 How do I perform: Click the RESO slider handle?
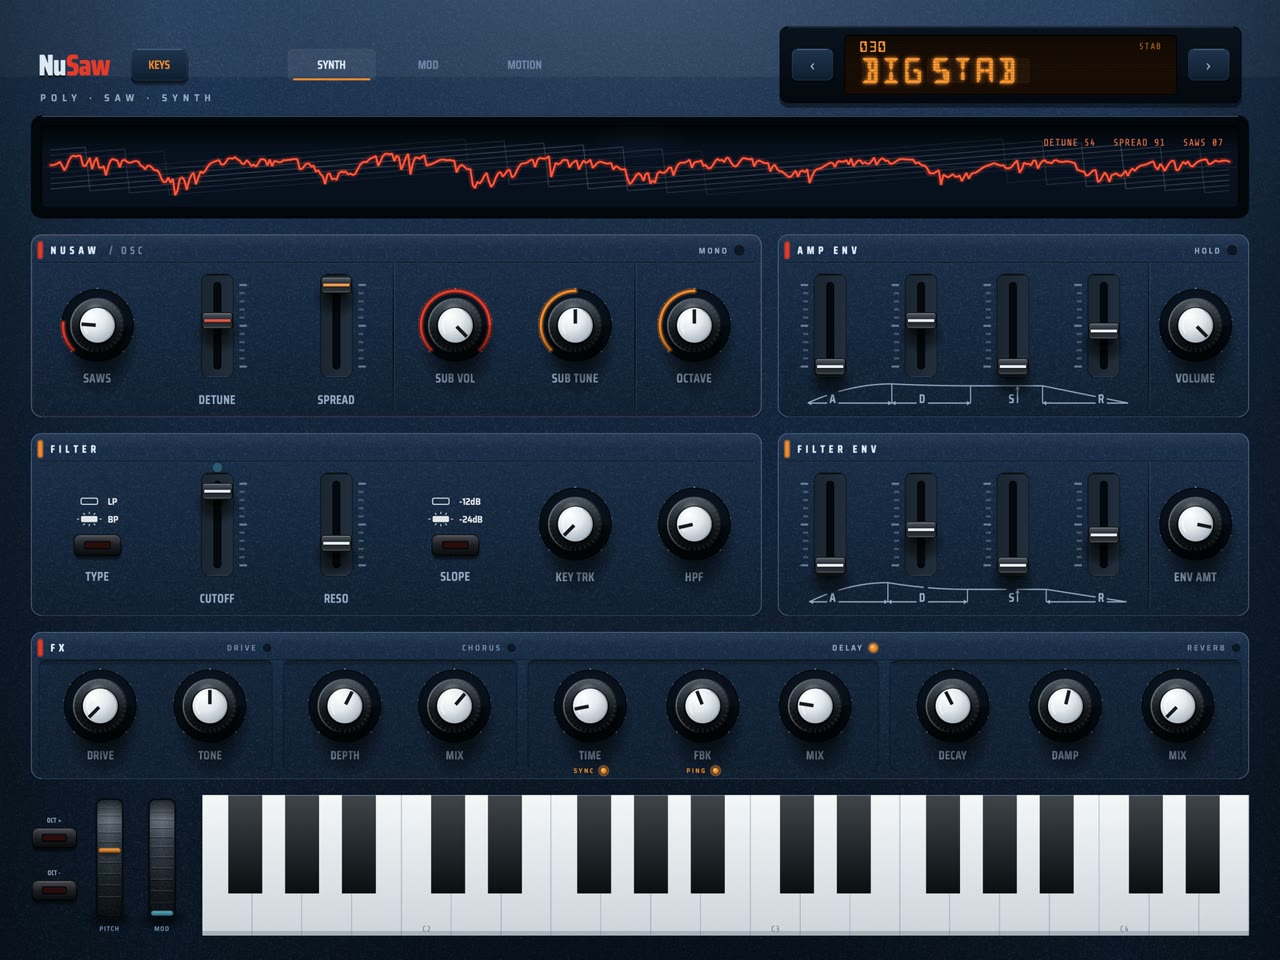[x=336, y=544]
